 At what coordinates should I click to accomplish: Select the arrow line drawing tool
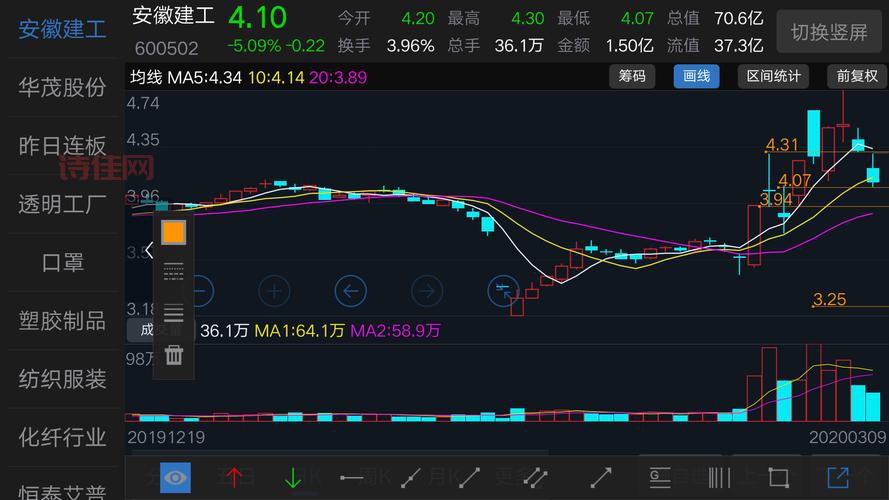pyautogui.click(x=601, y=478)
